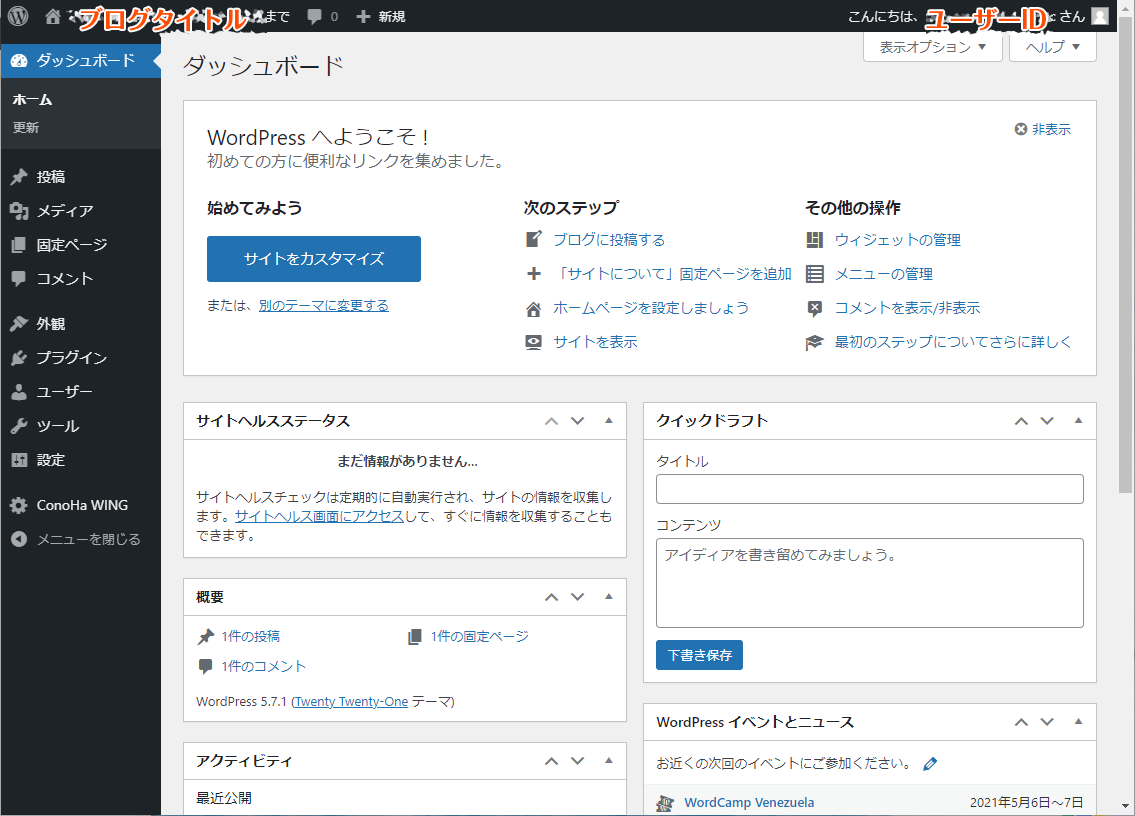Move クイックドラフト panel down
This screenshot has width=1135, height=816.
pos(1047,421)
